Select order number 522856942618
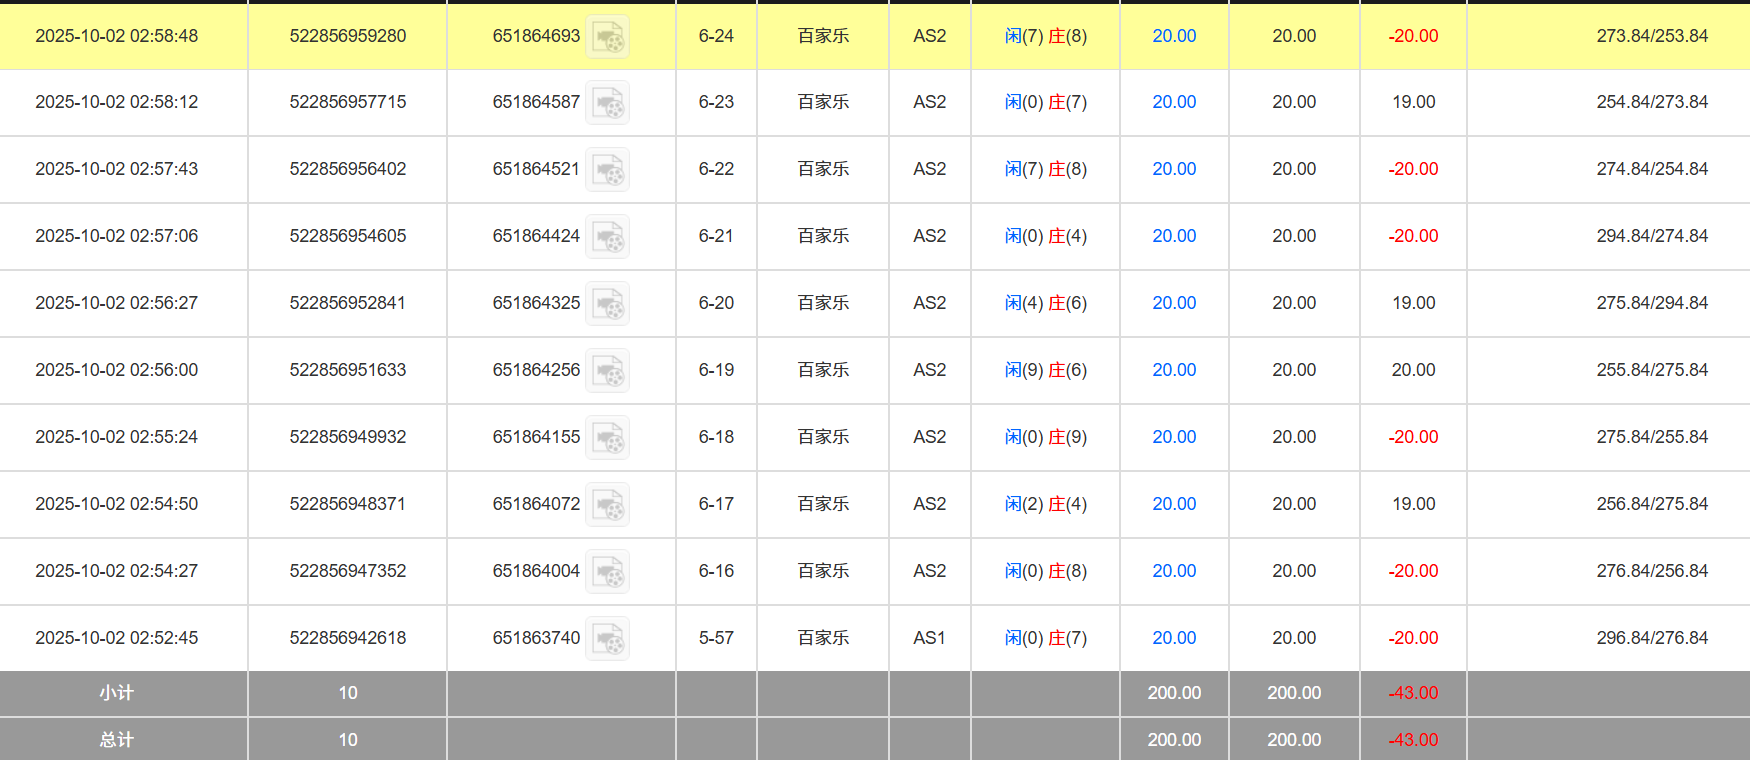 348,638
